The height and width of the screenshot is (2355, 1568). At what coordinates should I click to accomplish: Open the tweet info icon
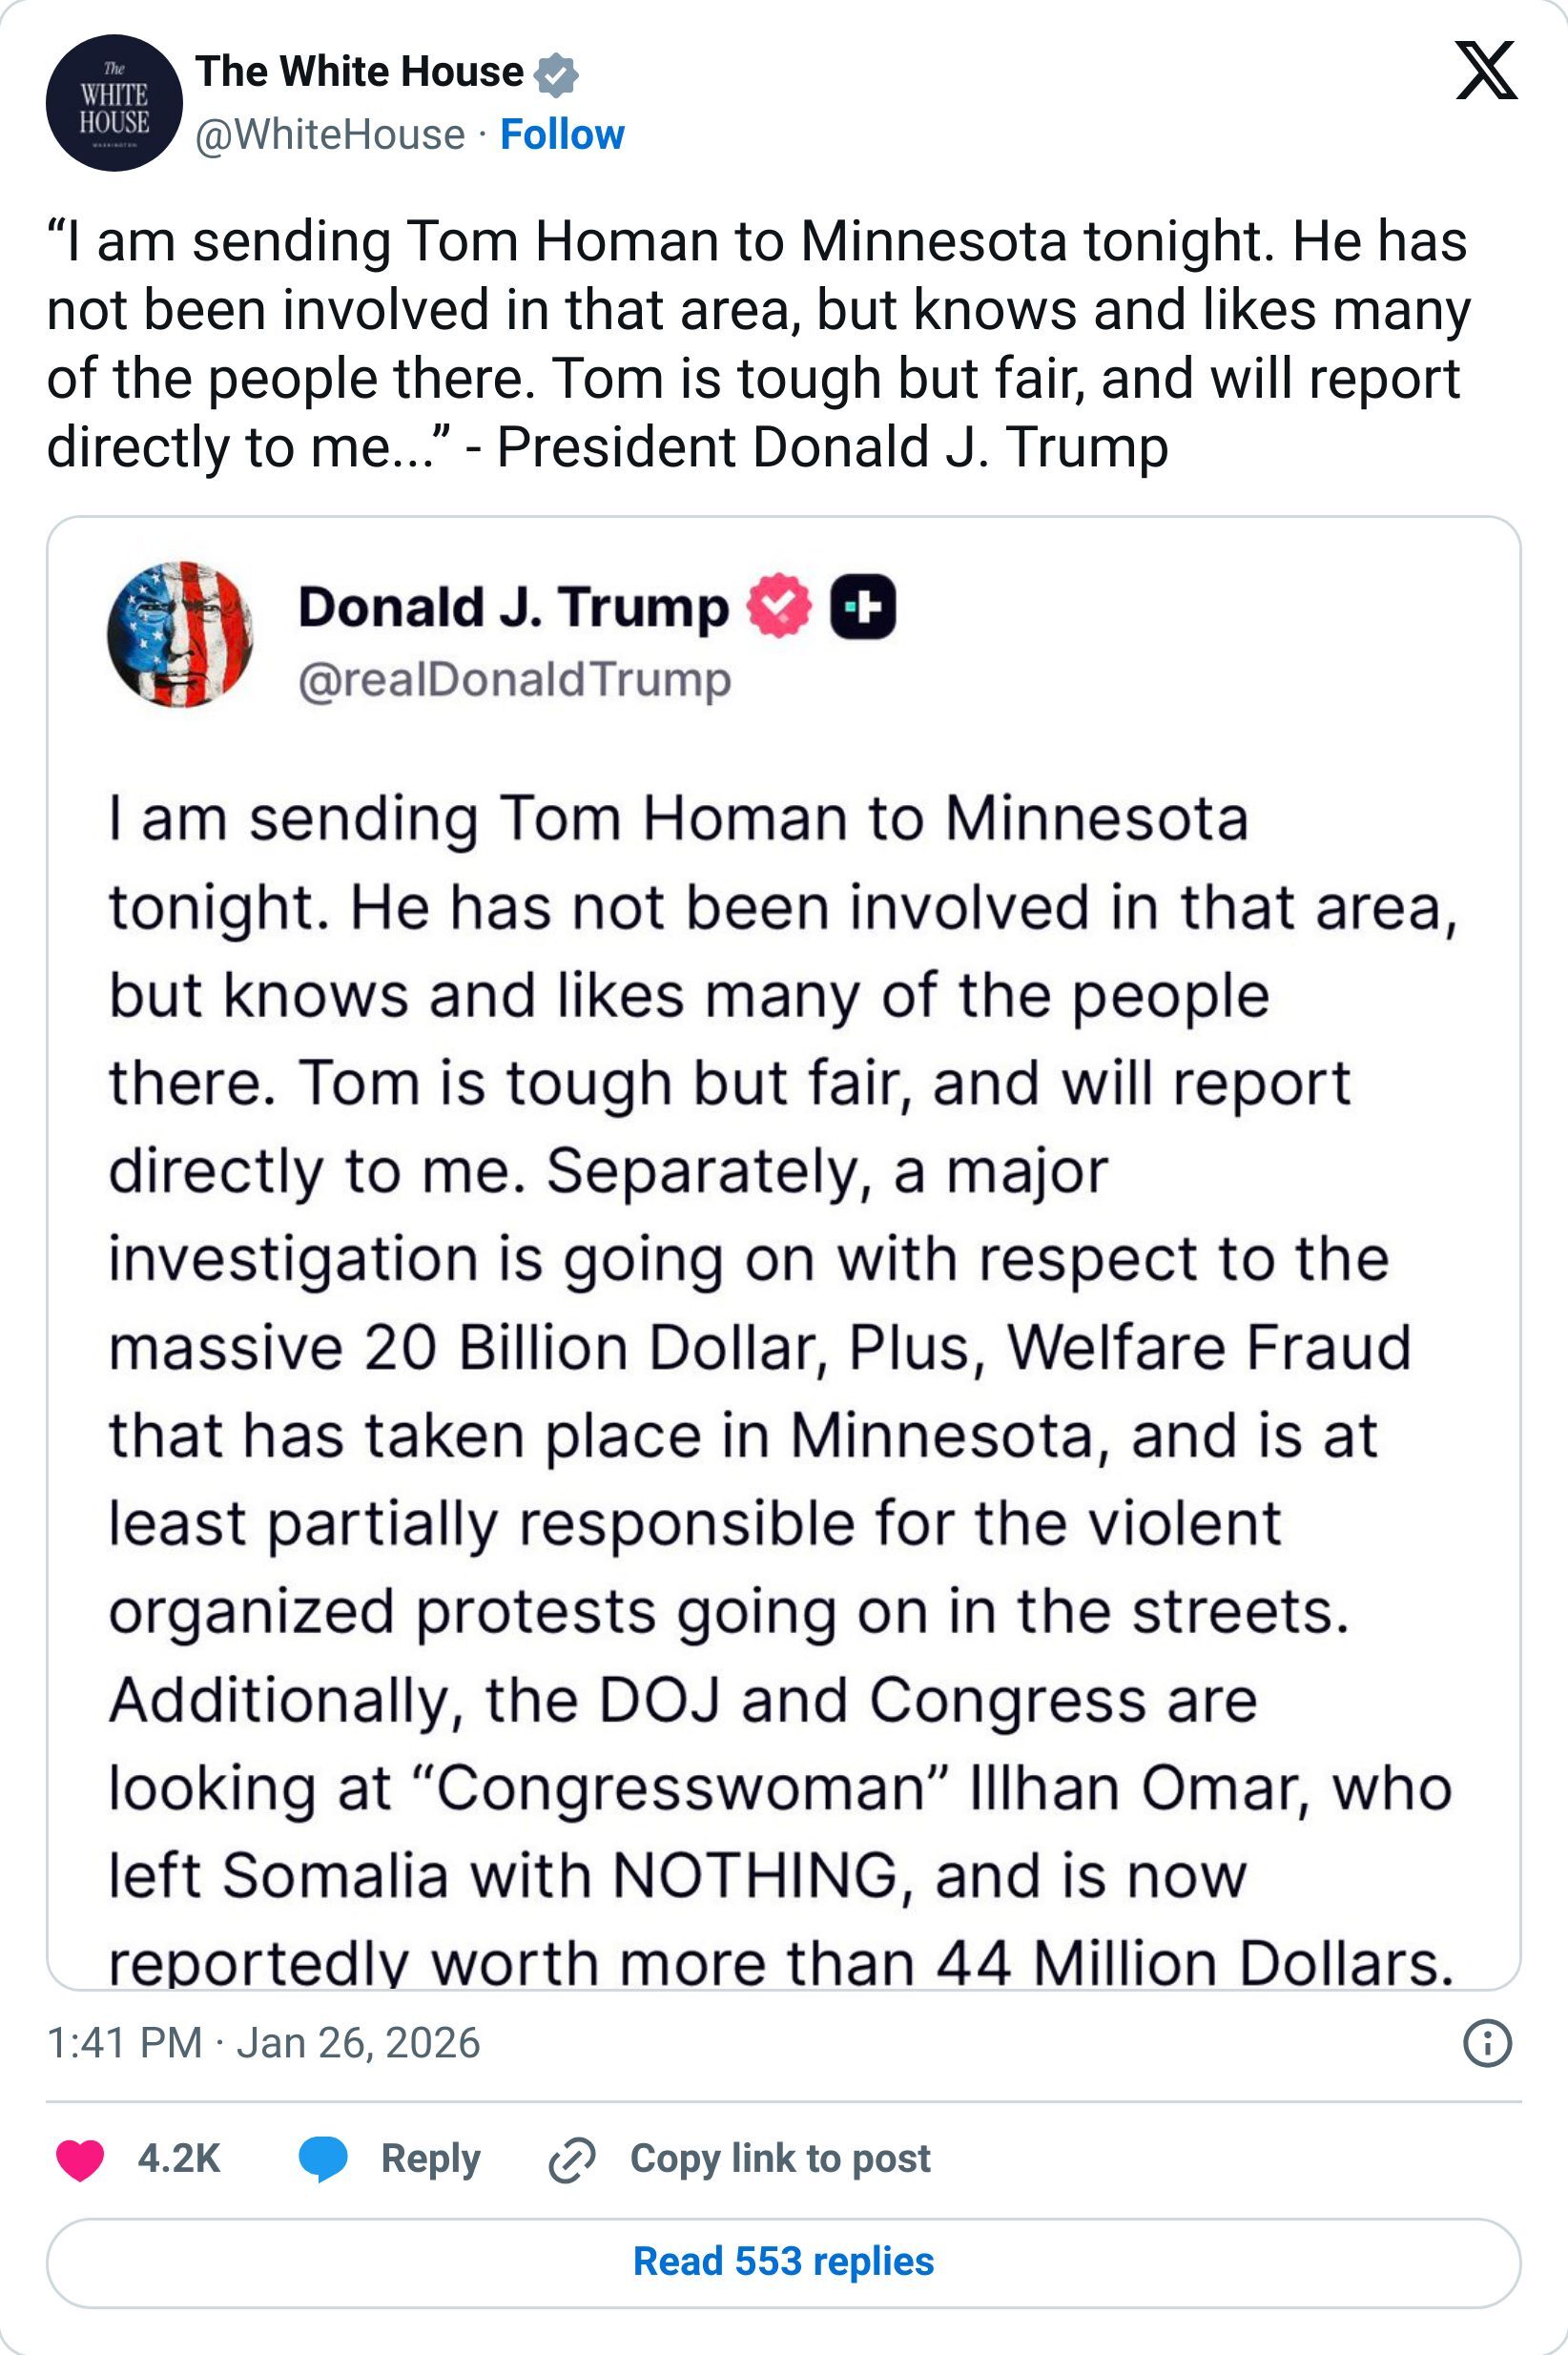1486,2043
